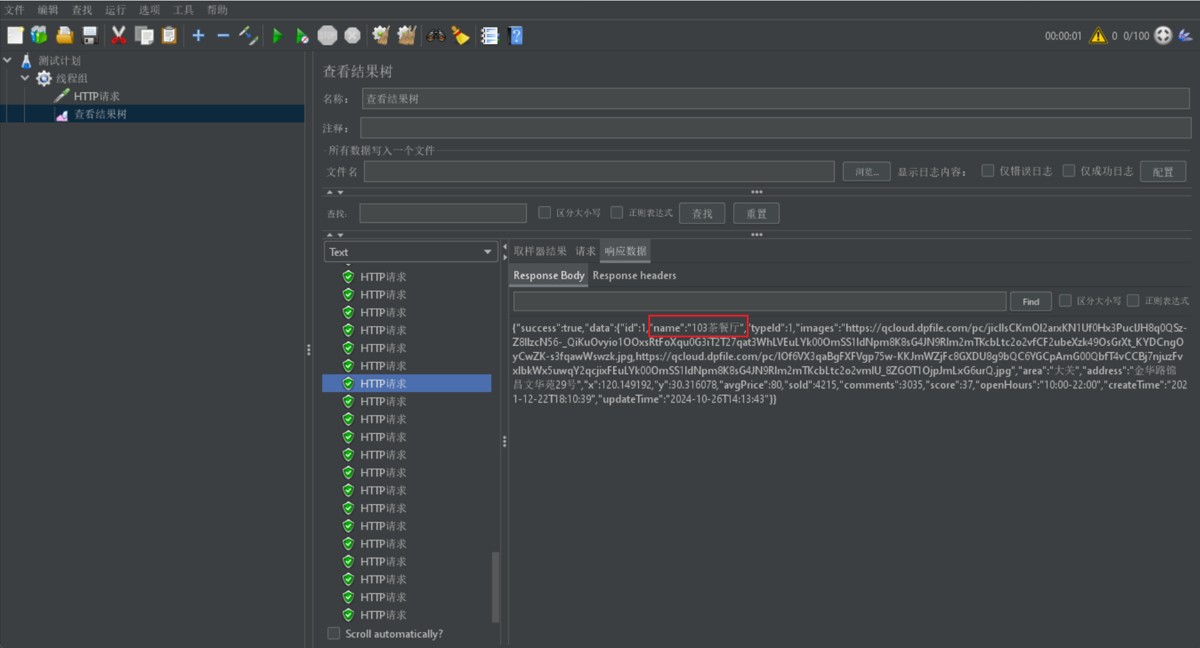This screenshot has height=648, width=1200.
Task: Click the Open file folder icon
Action: (65, 36)
